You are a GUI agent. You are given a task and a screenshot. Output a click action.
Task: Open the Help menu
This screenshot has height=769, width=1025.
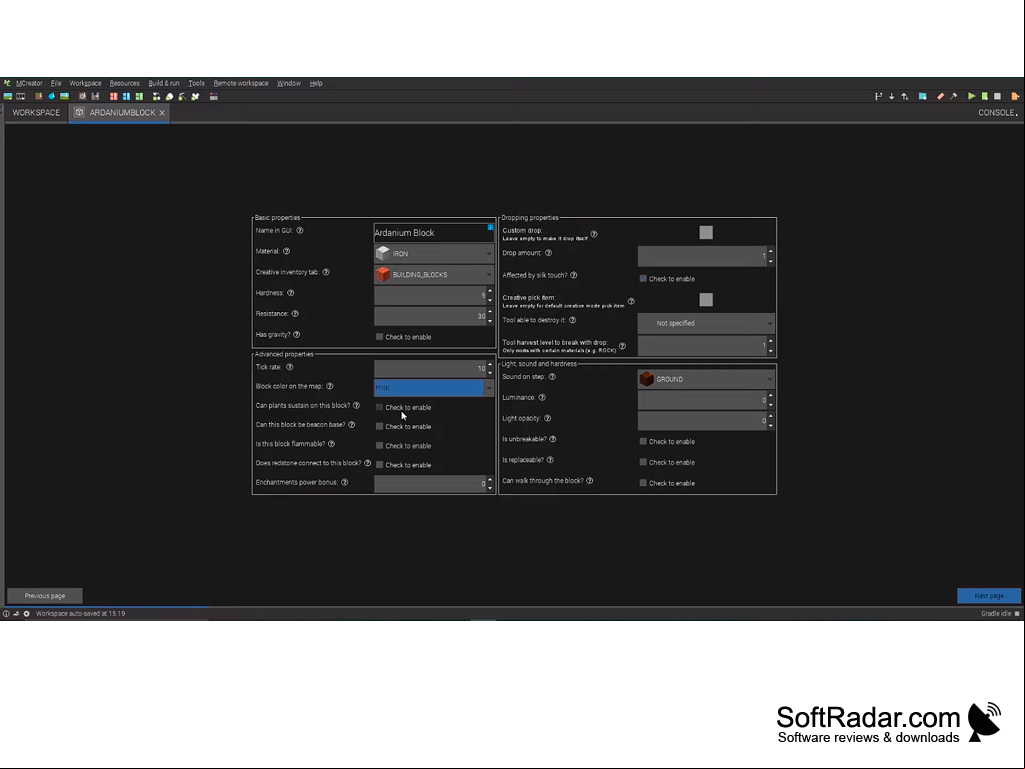pyautogui.click(x=316, y=84)
